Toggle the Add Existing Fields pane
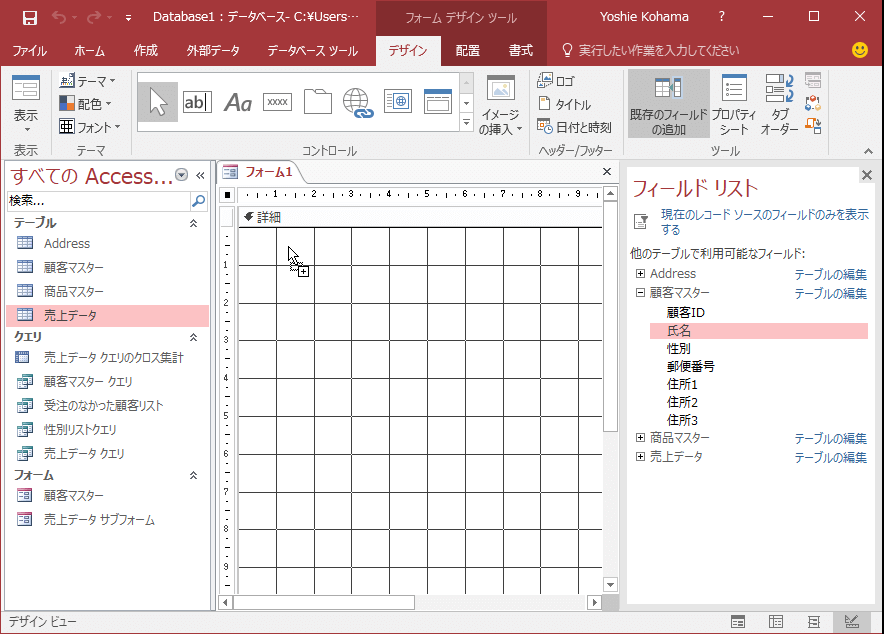Image resolution: width=884 pixels, height=634 pixels. [669, 104]
